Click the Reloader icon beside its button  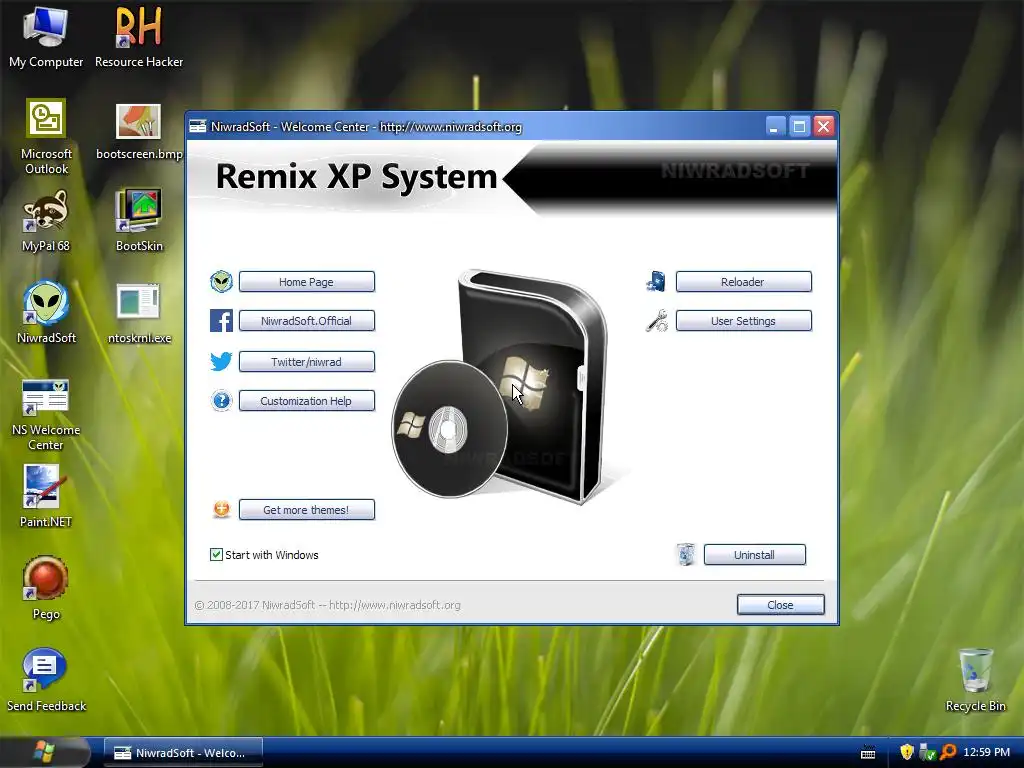(x=656, y=281)
